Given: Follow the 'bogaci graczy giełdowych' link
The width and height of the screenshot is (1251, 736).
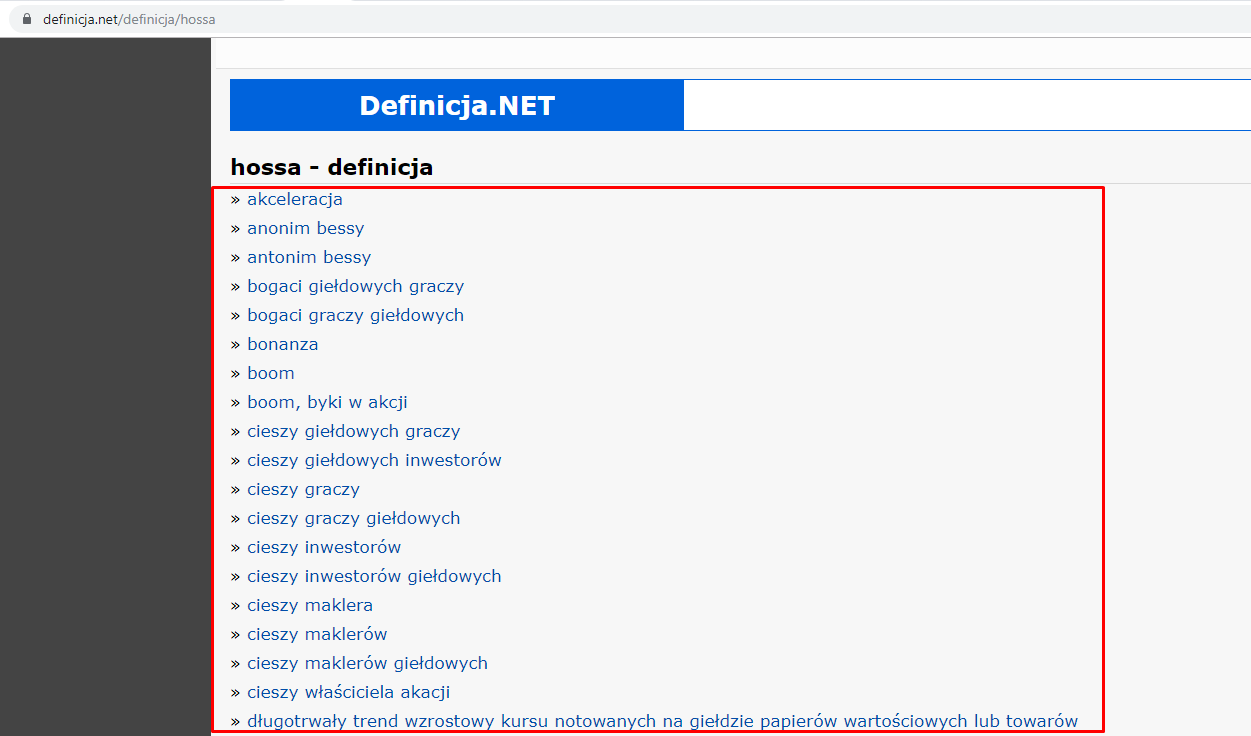Looking at the screenshot, I should coord(355,315).
